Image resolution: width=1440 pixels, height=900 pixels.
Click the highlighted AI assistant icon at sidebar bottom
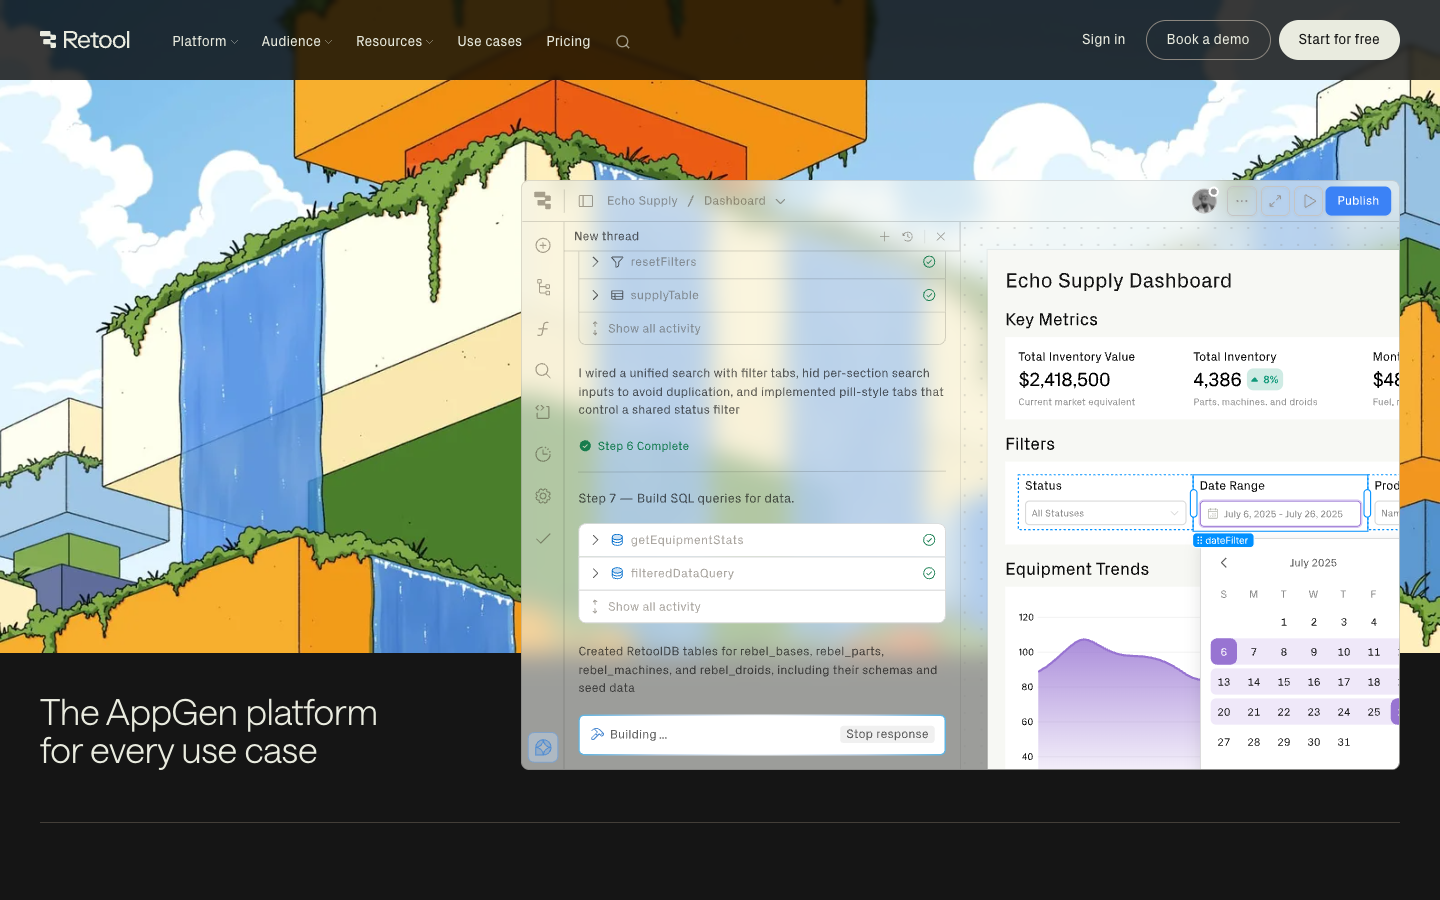coord(543,747)
